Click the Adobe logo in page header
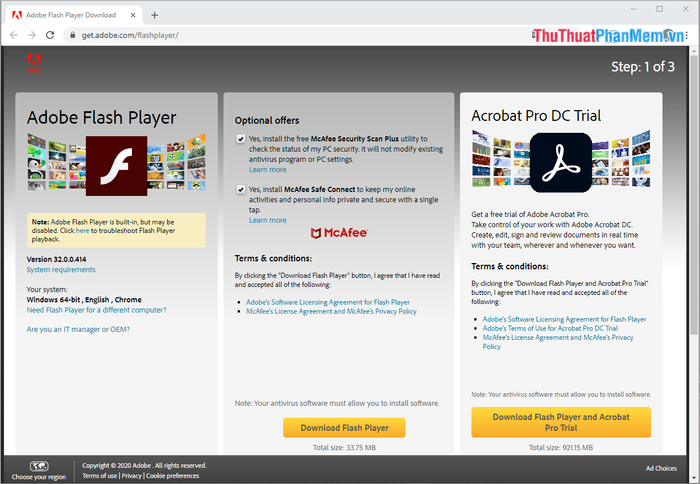The width and height of the screenshot is (700, 484). (x=34, y=63)
